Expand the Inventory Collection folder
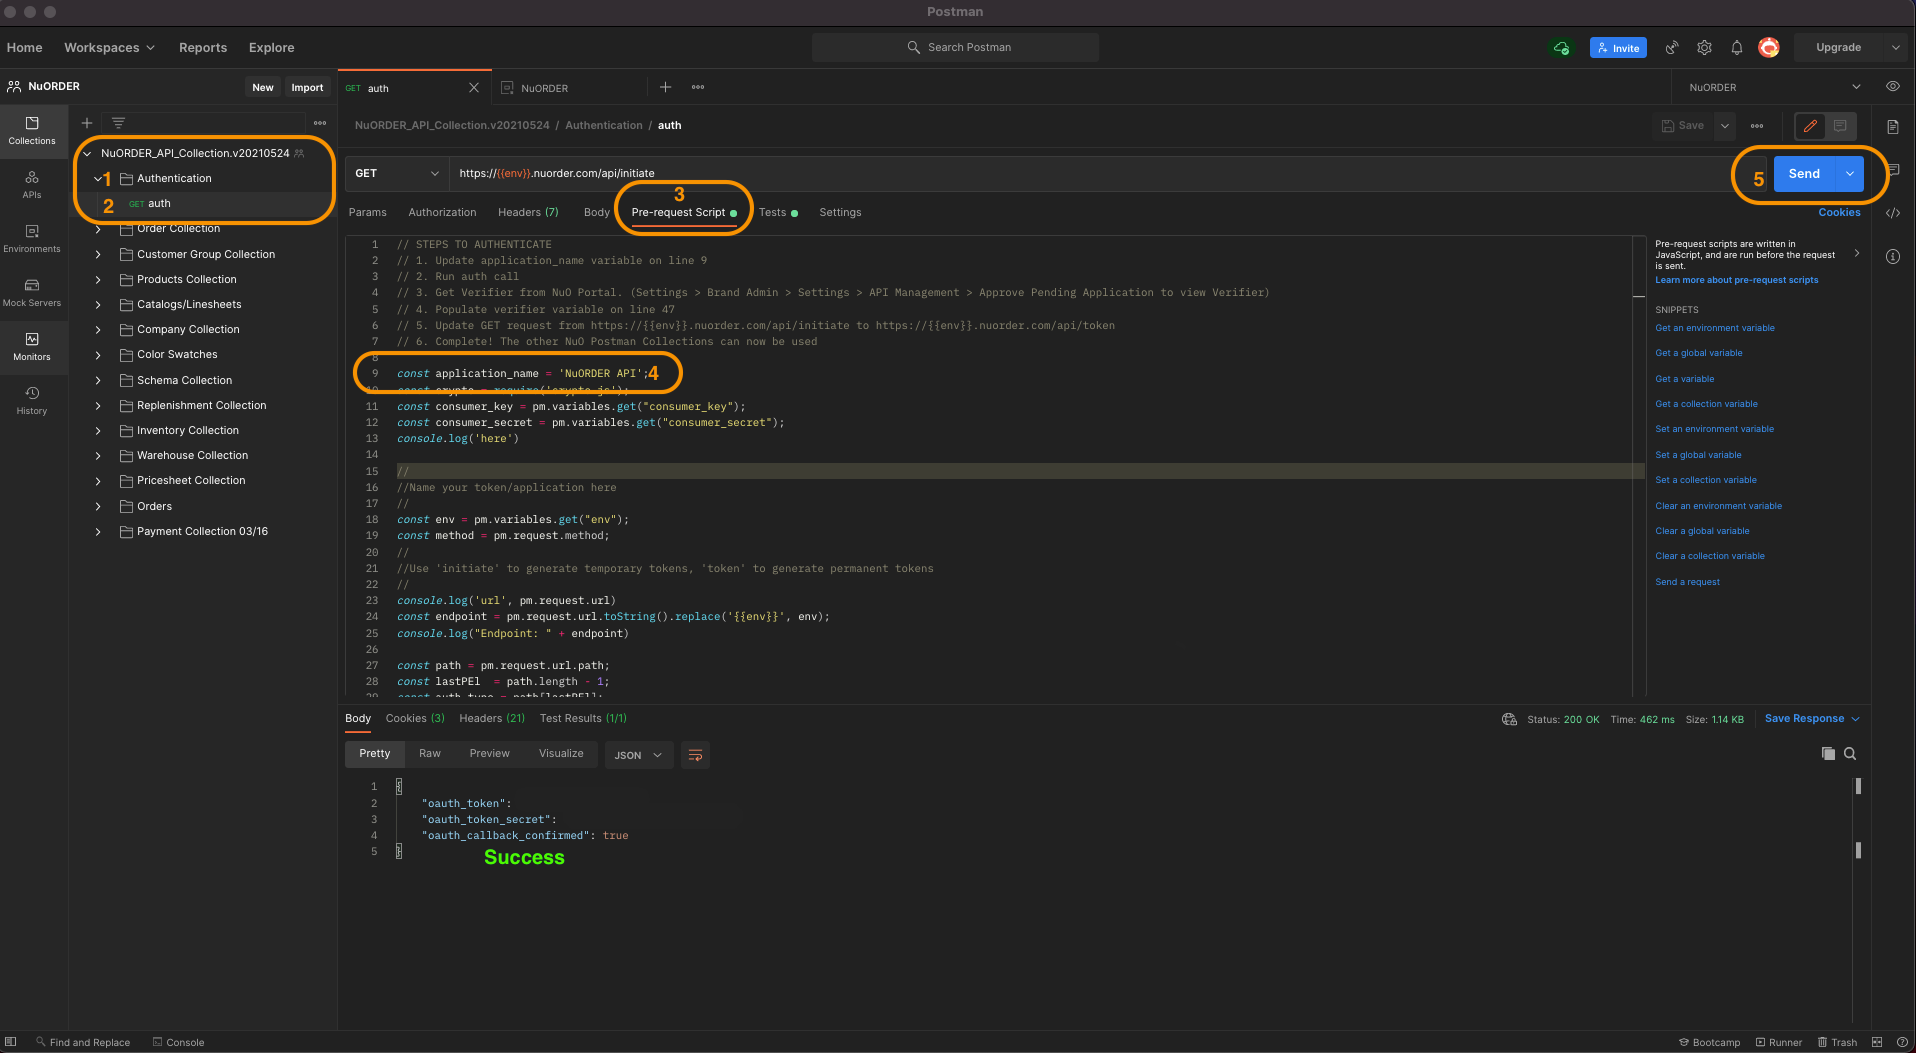This screenshot has width=1916, height=1053. point(98,431)
